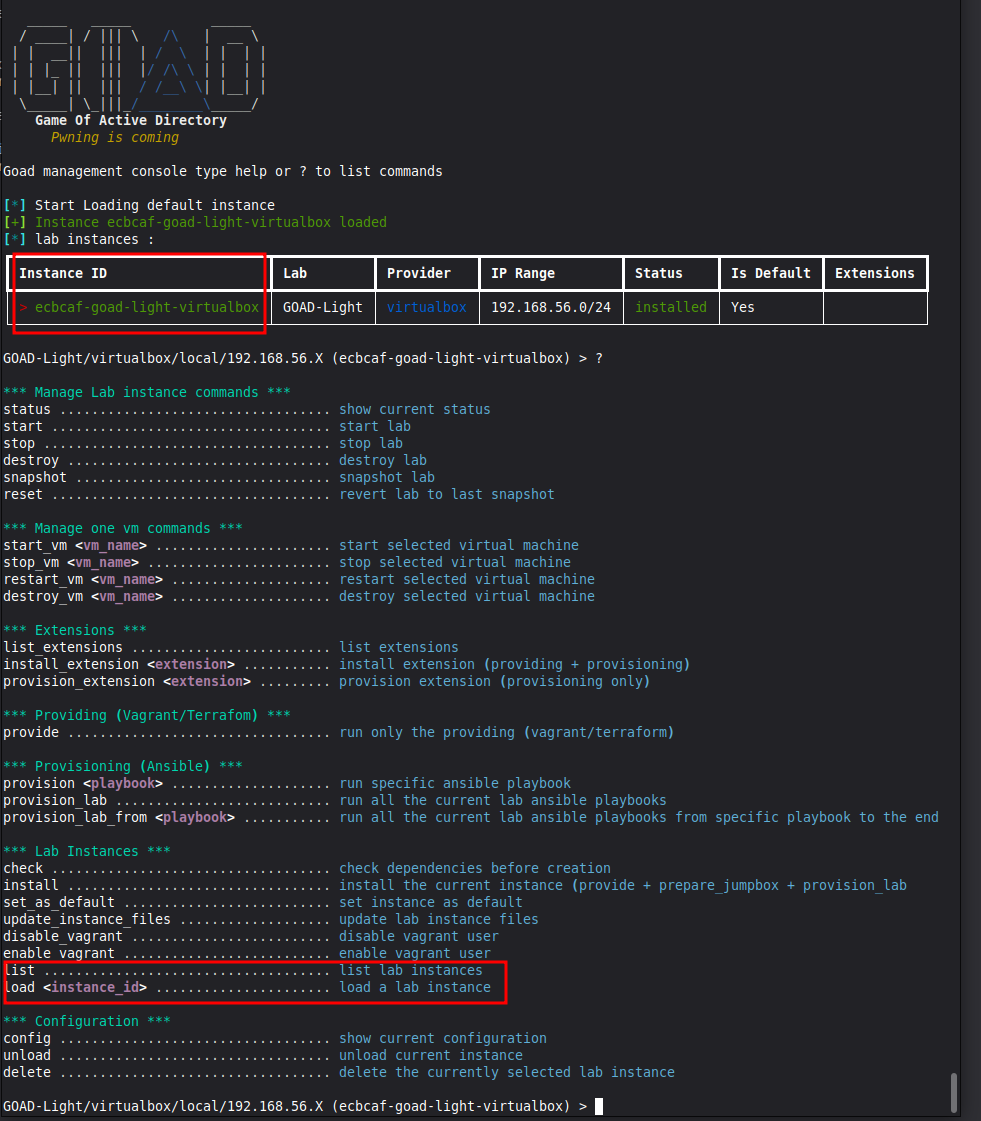Click the GOAD ASCII art logo
This screenshot has width=981, height=1121.
point(140,68)
